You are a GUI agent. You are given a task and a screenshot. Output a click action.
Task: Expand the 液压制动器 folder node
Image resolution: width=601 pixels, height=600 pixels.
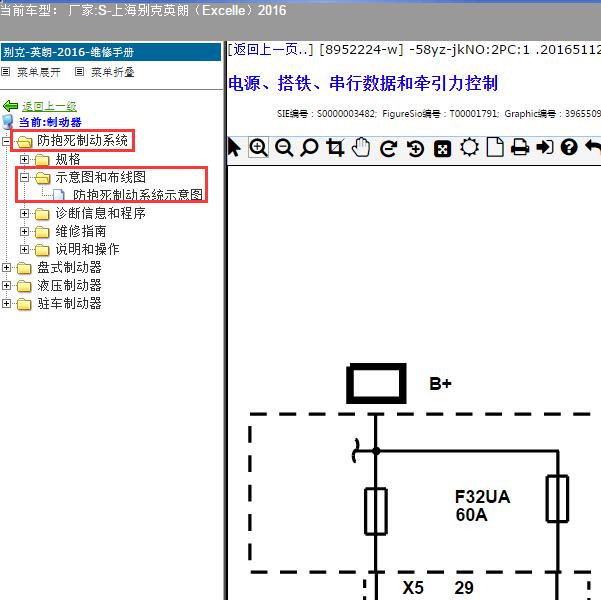[x=6, y=285]
